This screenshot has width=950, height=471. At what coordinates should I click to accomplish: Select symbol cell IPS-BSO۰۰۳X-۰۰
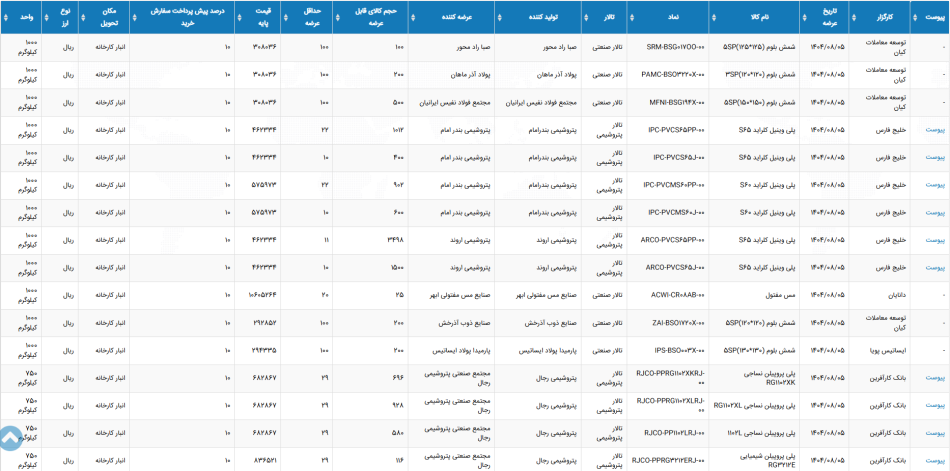680,350
